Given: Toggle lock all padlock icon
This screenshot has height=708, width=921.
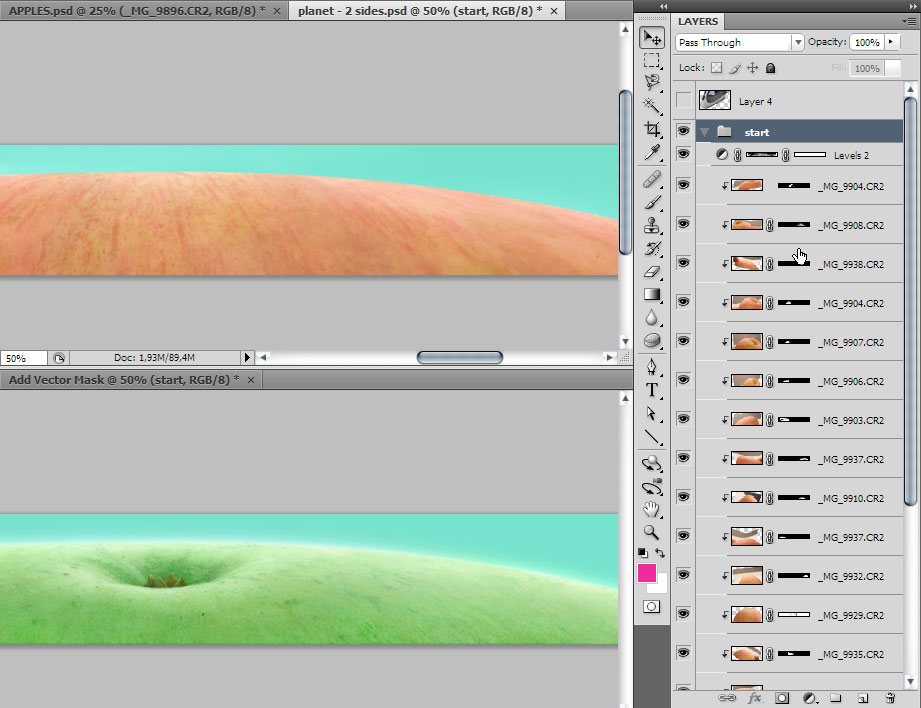Looking at the screenshot, I should [770, 68].
